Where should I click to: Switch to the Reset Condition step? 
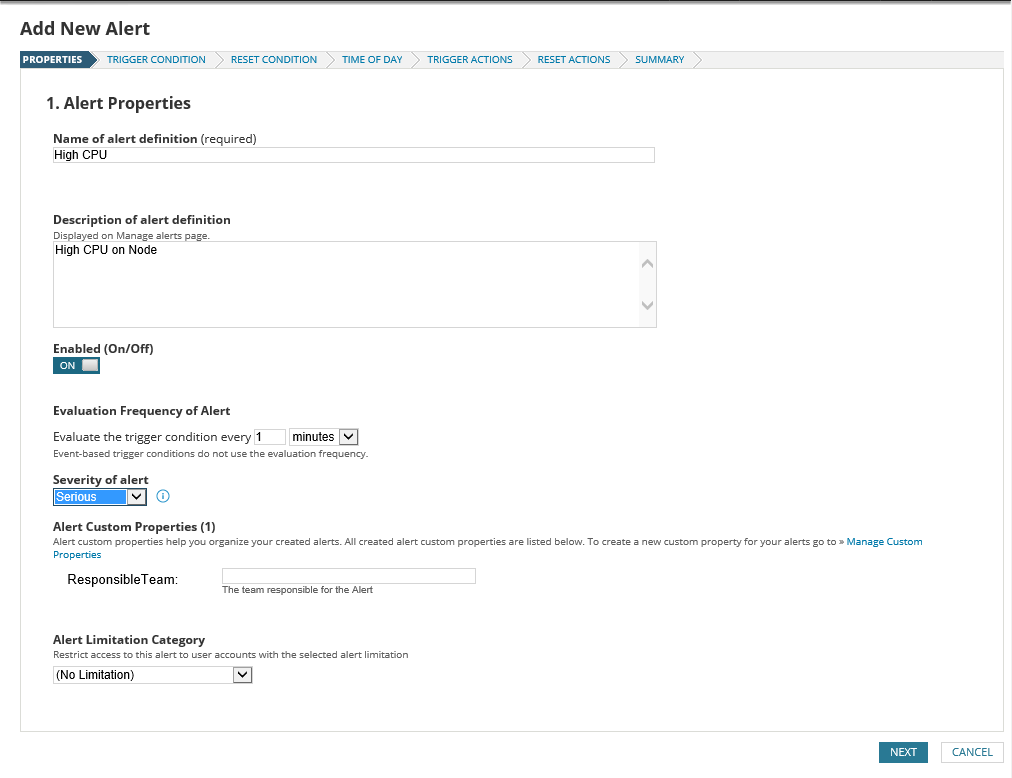coord(273,60)
